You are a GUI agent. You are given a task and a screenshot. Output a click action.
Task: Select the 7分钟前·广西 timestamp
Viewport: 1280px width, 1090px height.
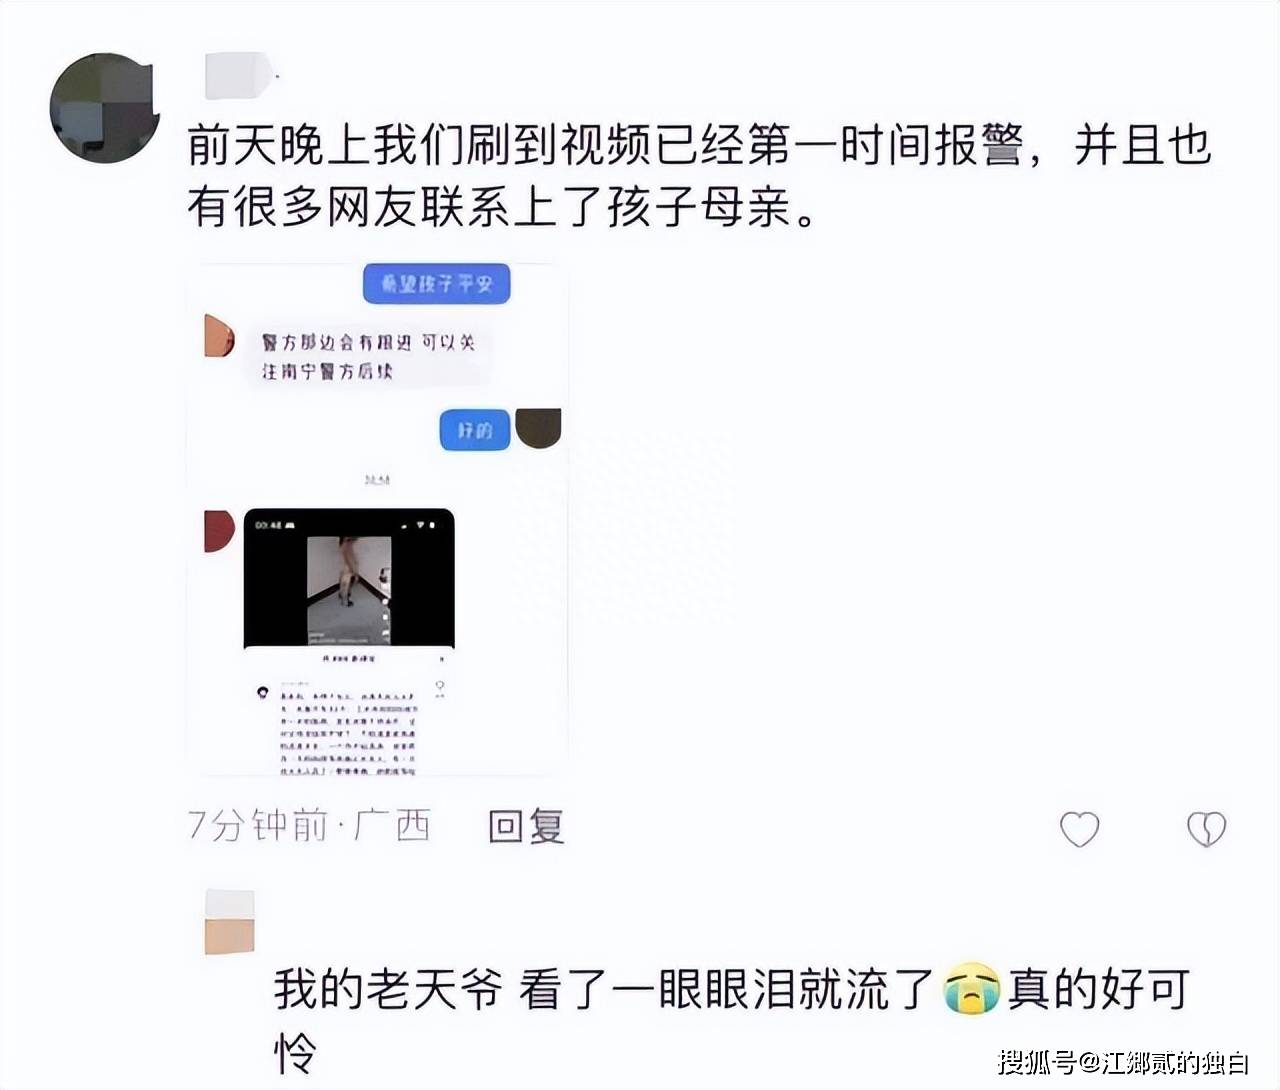(x=310, y=827)
